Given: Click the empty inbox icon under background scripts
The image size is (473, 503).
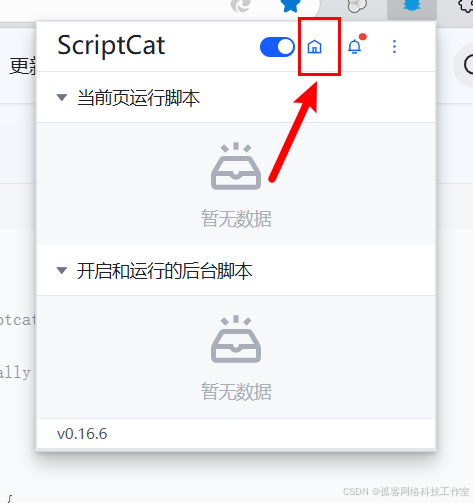Looking at the screenshot, I should coord(236,339).
